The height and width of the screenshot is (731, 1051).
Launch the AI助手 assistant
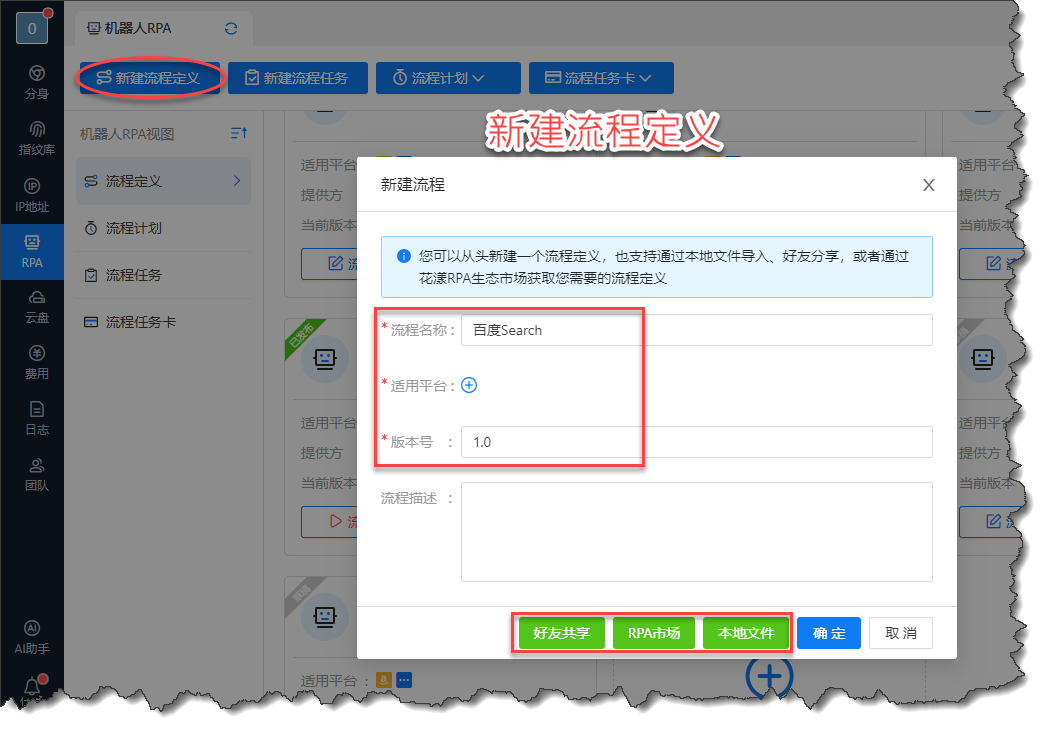click(x=32, y=636)
